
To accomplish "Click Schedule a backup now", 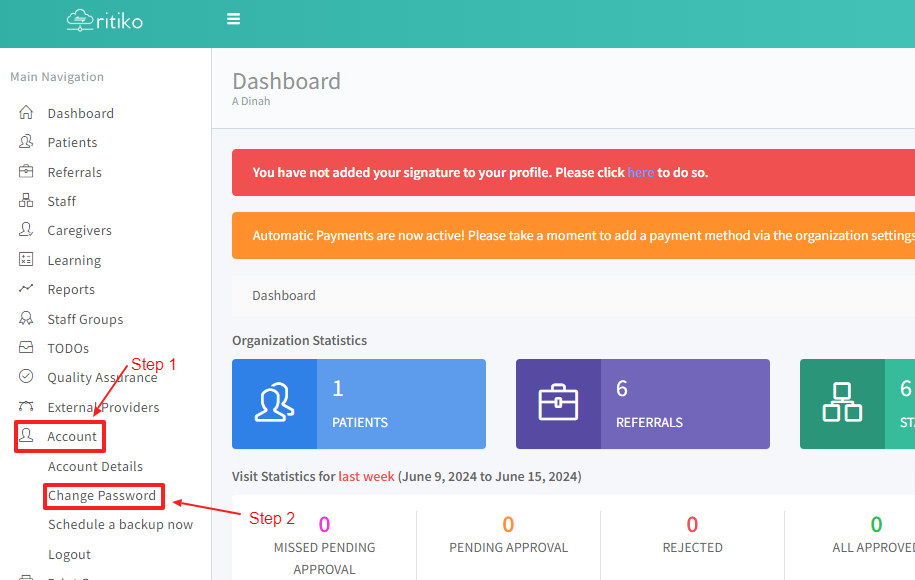I will coord(120,524).
